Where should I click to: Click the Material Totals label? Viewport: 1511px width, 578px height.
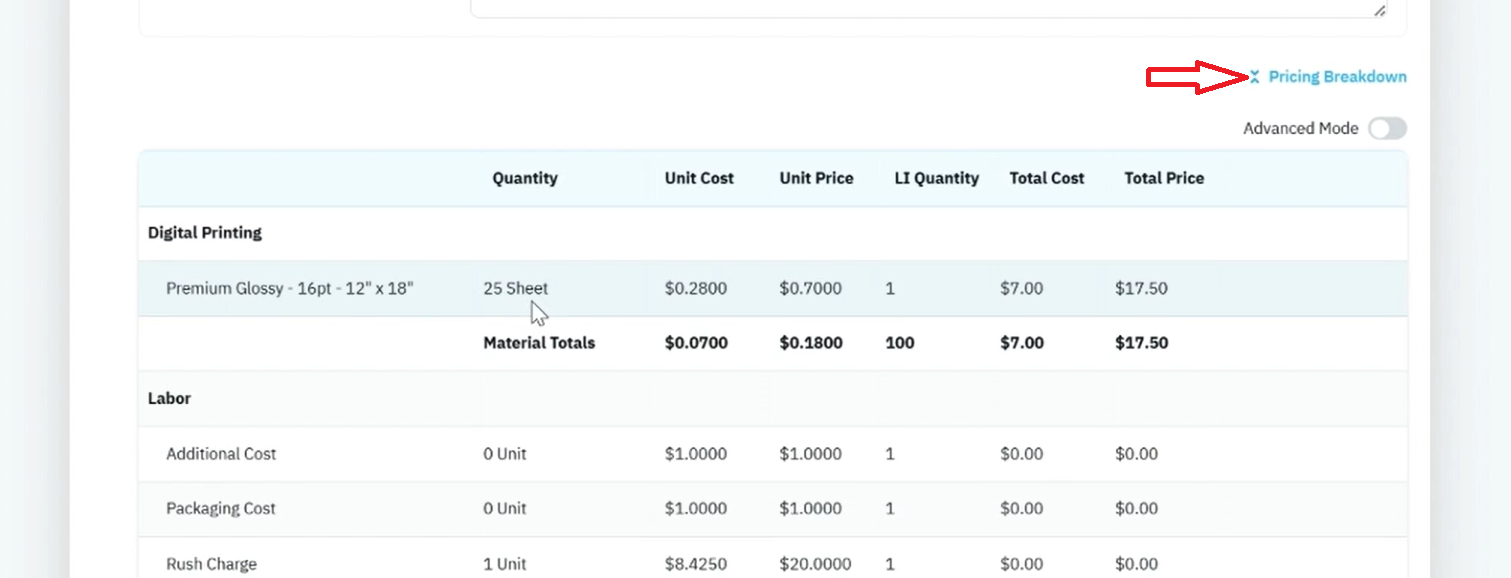(539, 343)
